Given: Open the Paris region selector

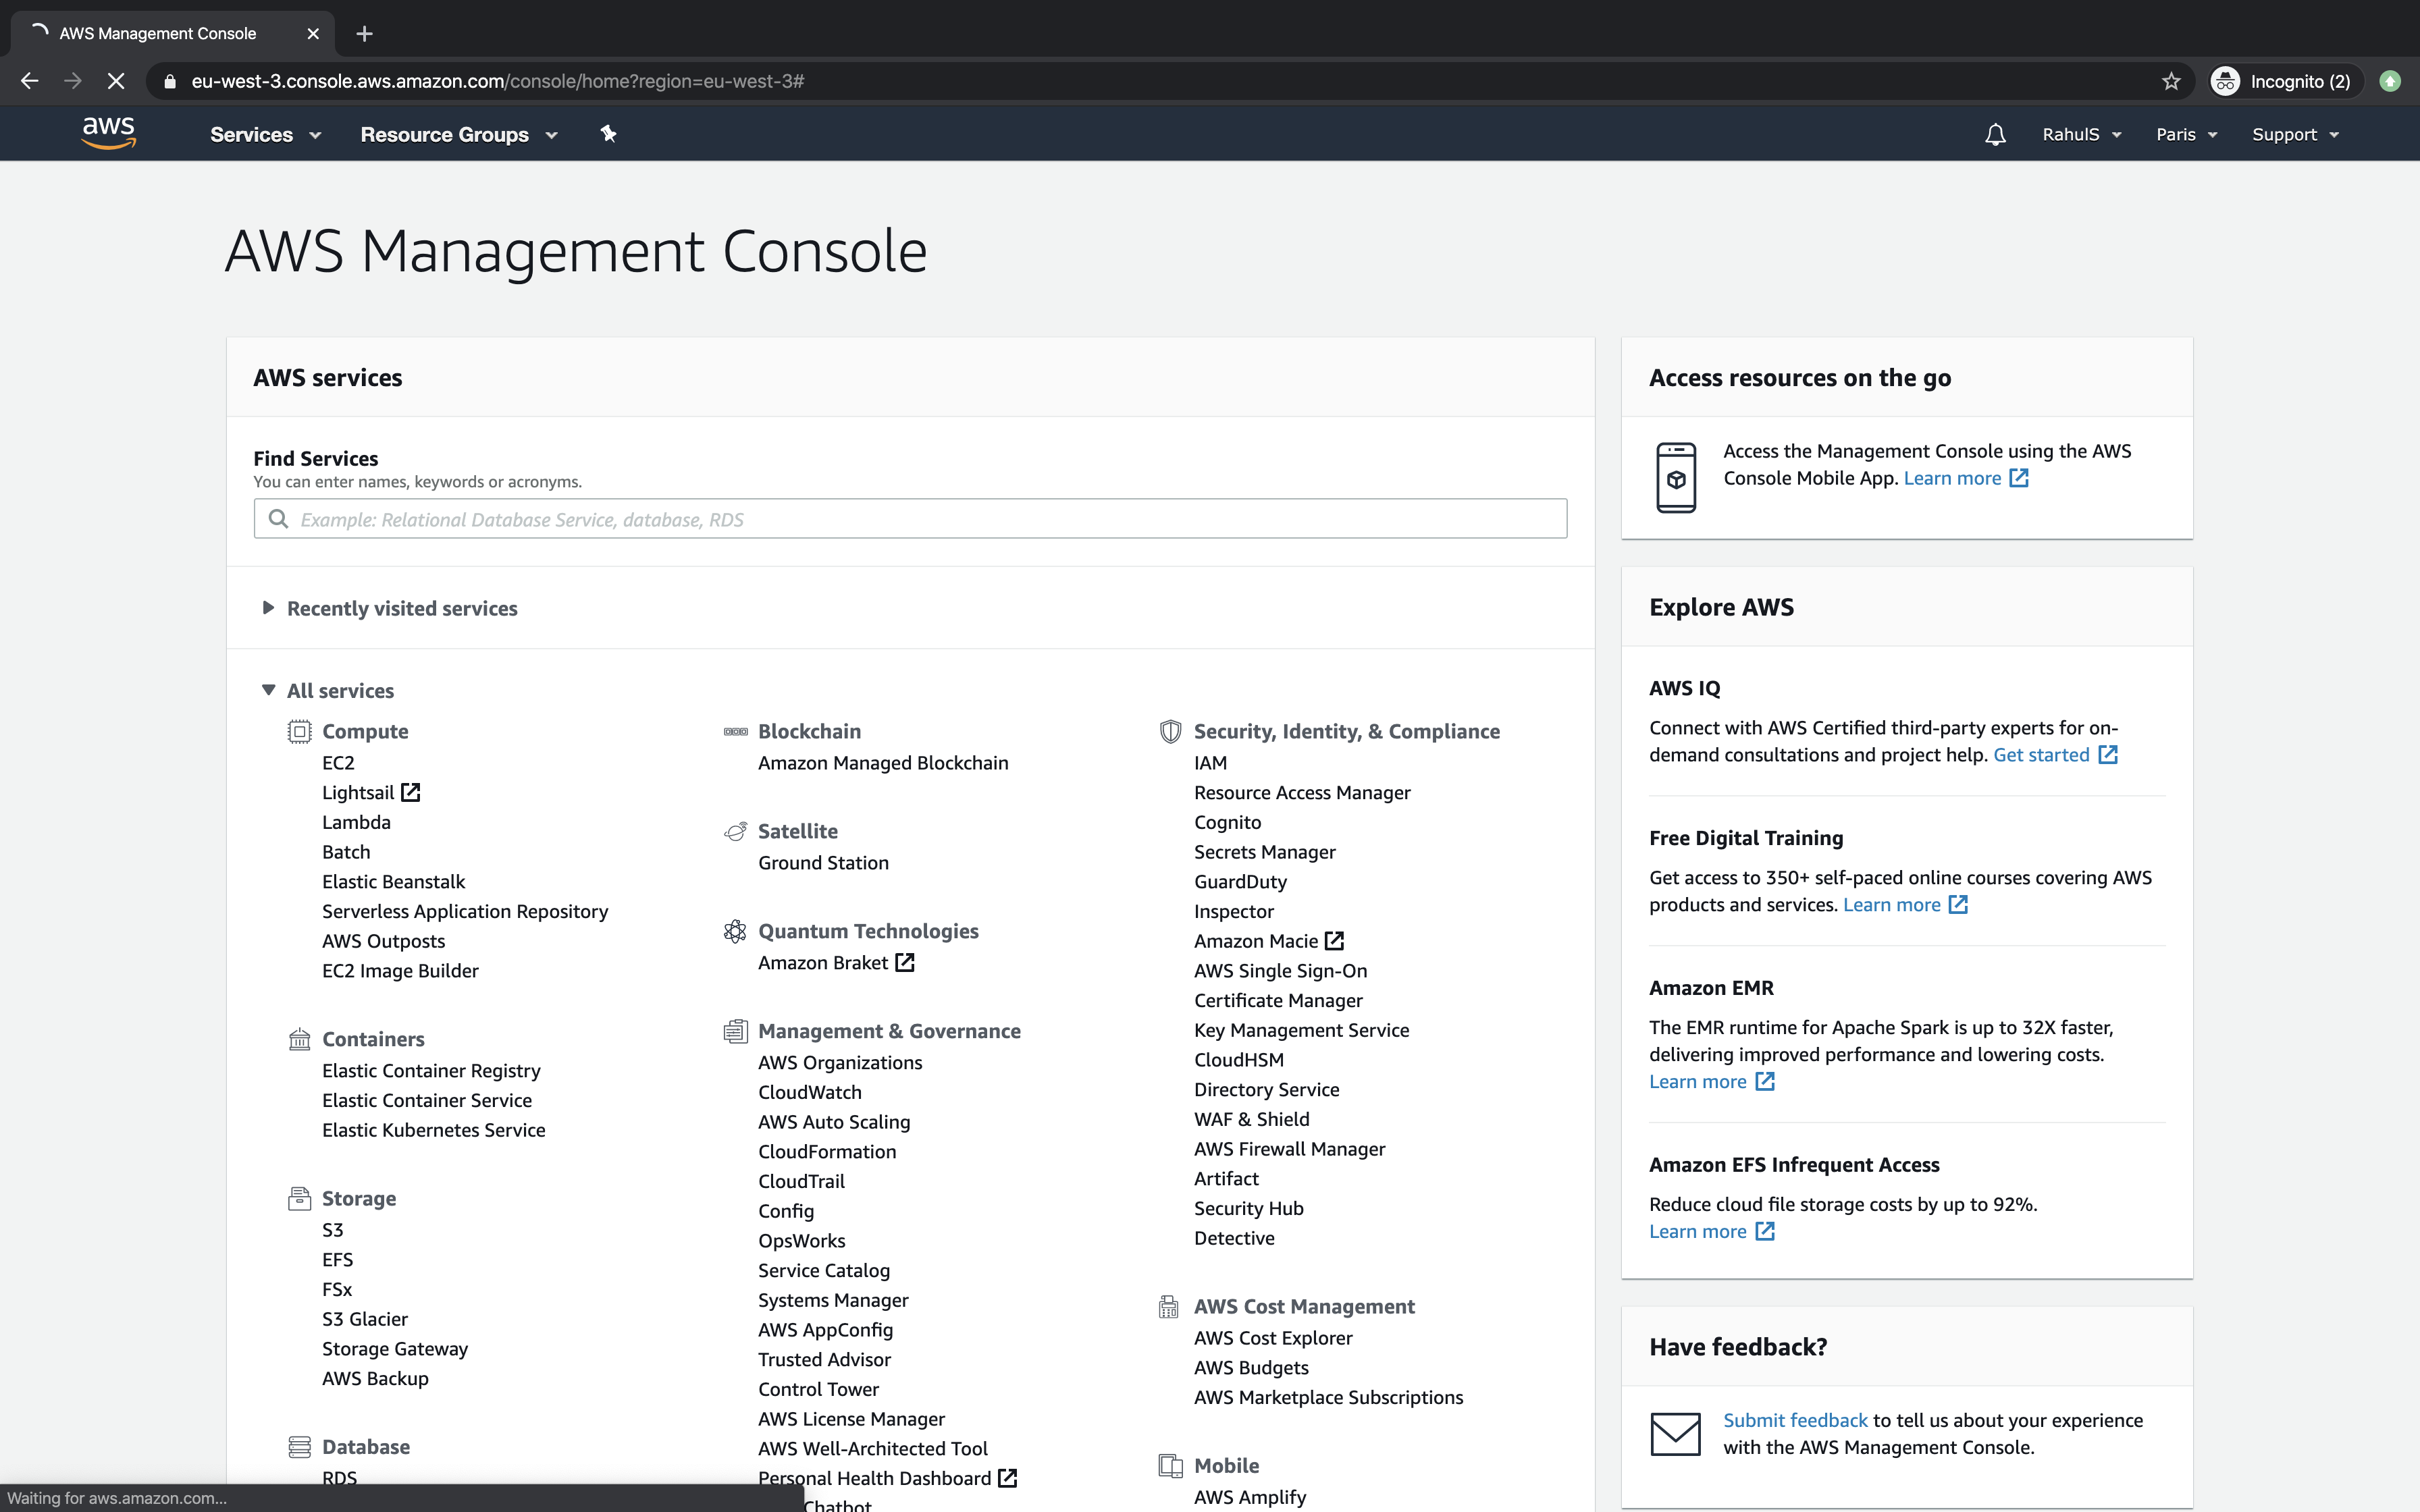Looking at the screenshot, I should (x=2186, y=134).
